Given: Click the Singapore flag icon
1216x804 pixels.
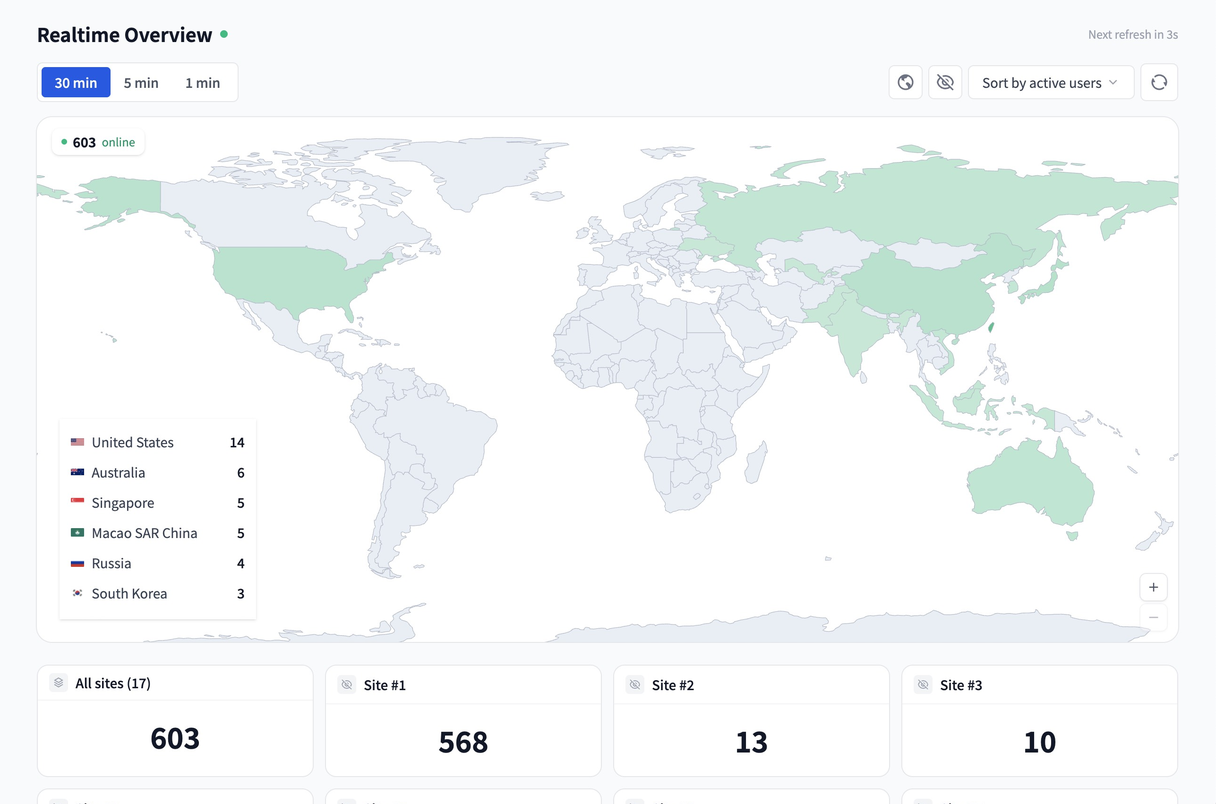Looking at the screenshot, I should pos(77,502).
